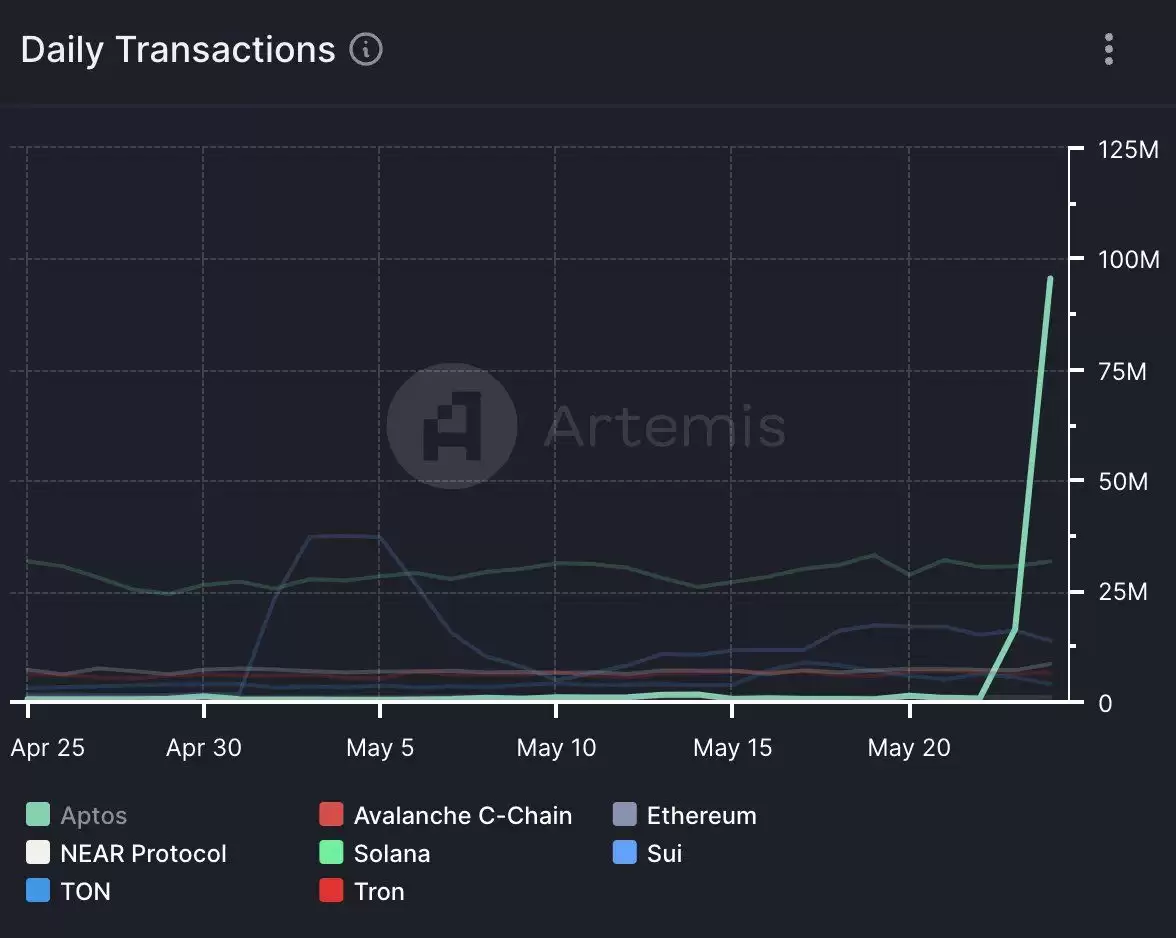
Task: Click the Tron legend label
Action: click(x=379, y=891)
